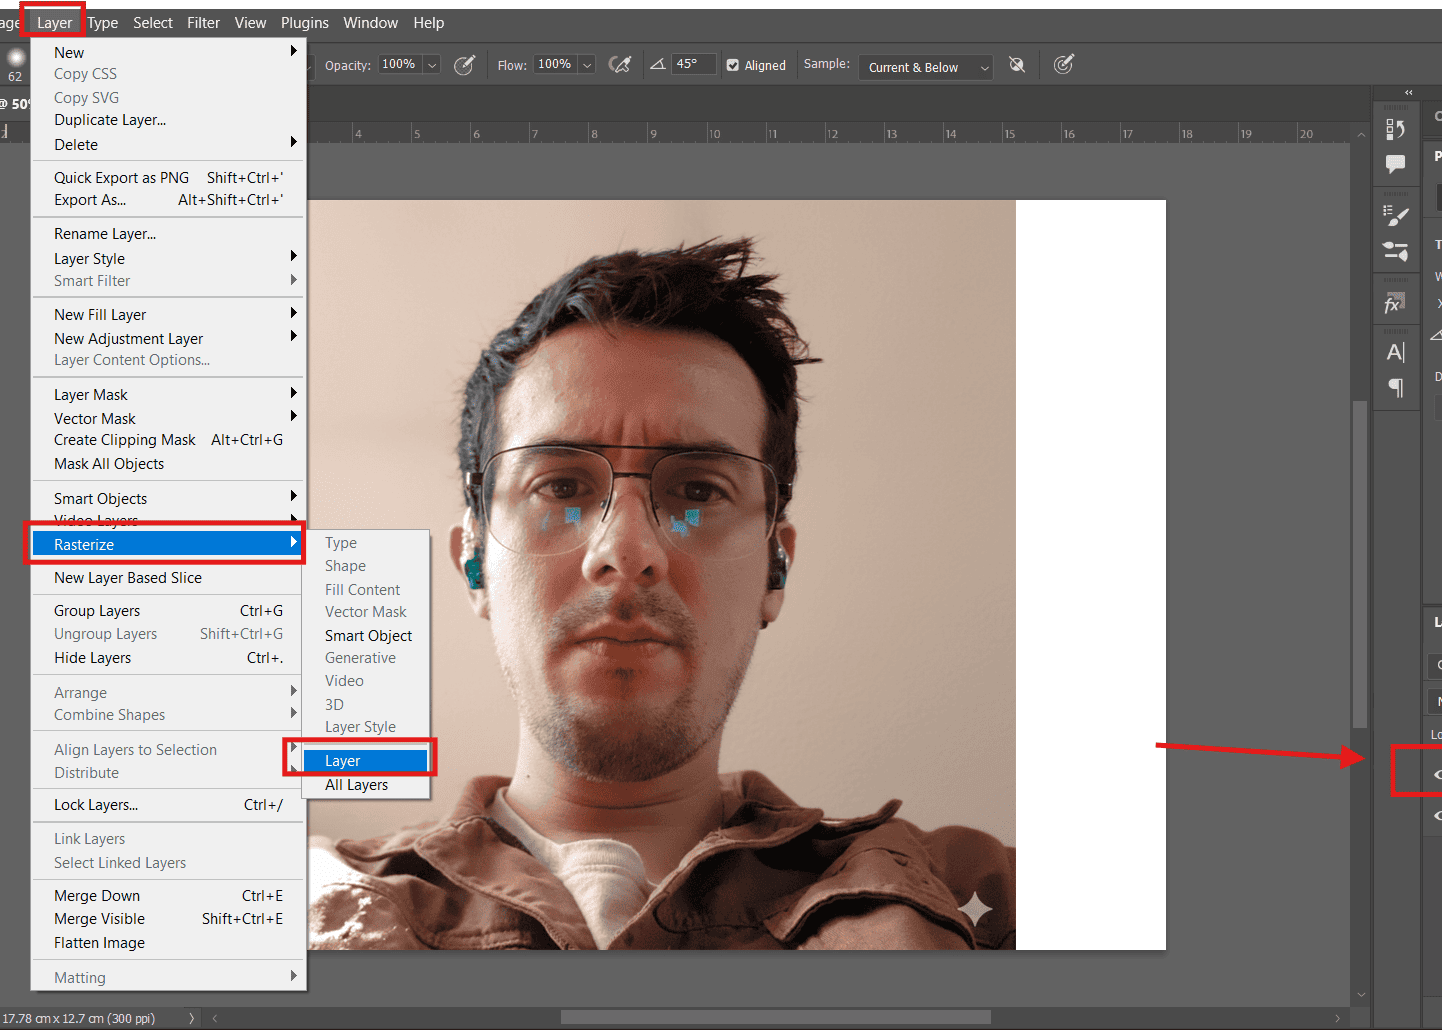Screen dimensions: 1442x1030
Task: Click the brush angle 45° field
Action: coord(693,64)
